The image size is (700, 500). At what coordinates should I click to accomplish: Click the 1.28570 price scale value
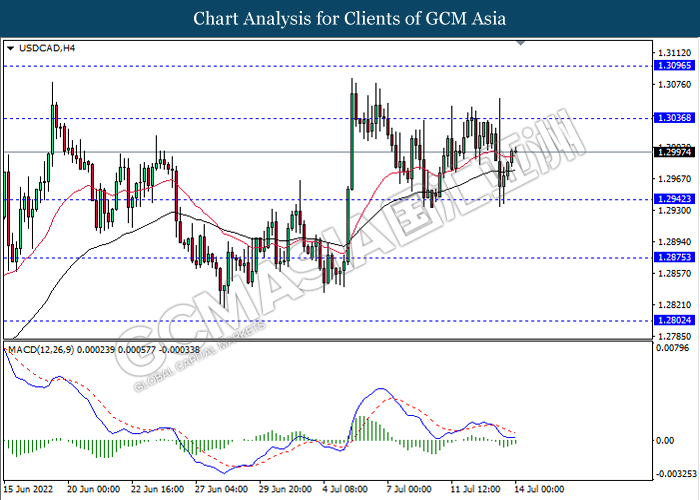[x=675, y=273]
